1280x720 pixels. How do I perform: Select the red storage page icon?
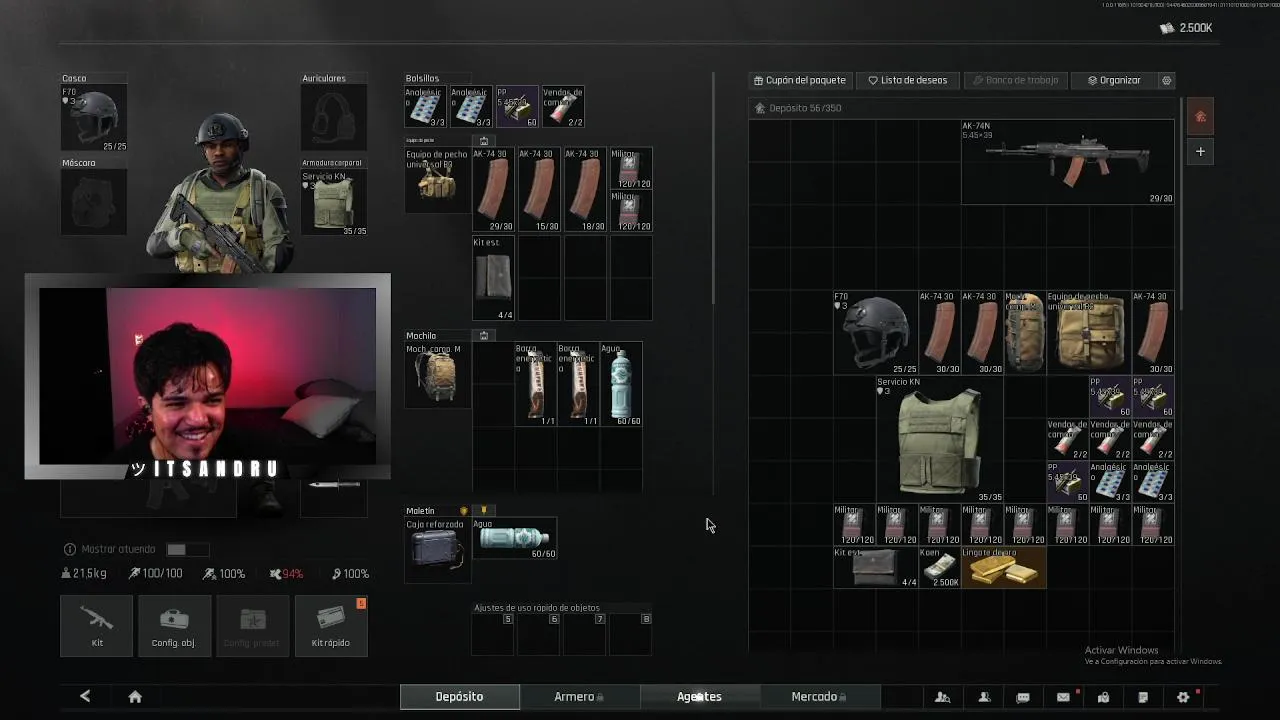[x=1201, y=117]
